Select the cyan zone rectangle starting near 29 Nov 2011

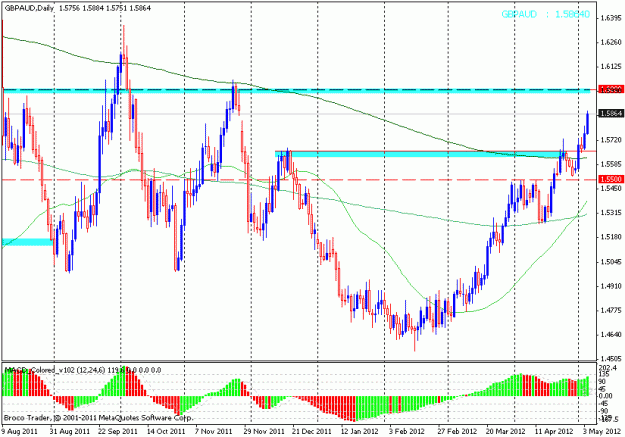419,154
